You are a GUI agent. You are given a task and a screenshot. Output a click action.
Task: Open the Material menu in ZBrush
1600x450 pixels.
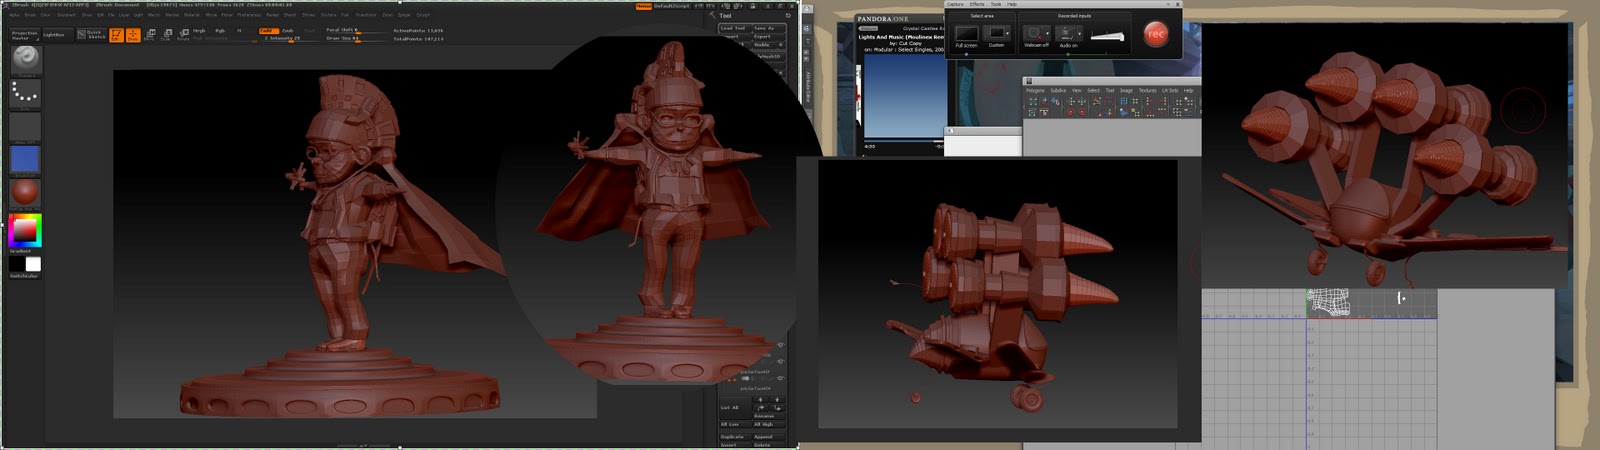point(191,15)
